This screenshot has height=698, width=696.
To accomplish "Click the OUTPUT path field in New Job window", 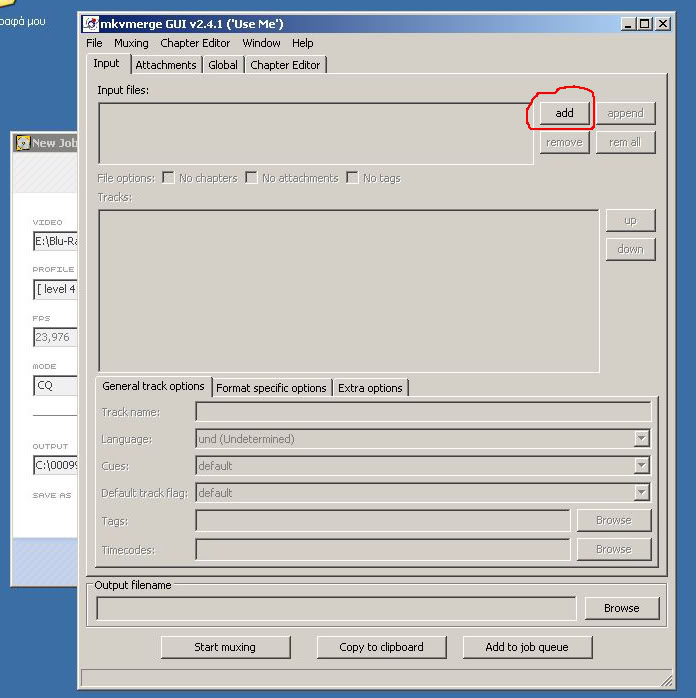I will point(55,465).
